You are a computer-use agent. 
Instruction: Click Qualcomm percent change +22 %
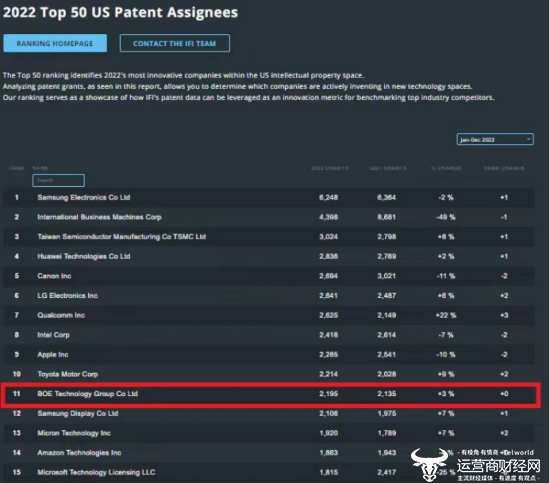click(446, 315)
